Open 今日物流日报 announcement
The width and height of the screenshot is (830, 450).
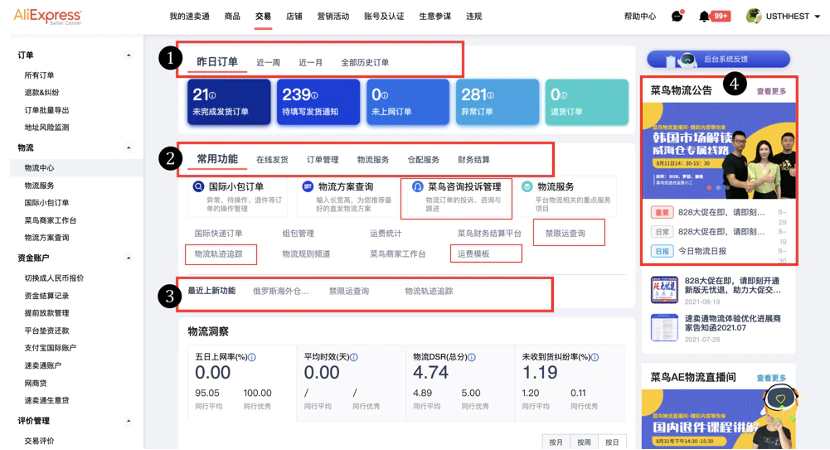pyautogui.click(x=702, y=251)
